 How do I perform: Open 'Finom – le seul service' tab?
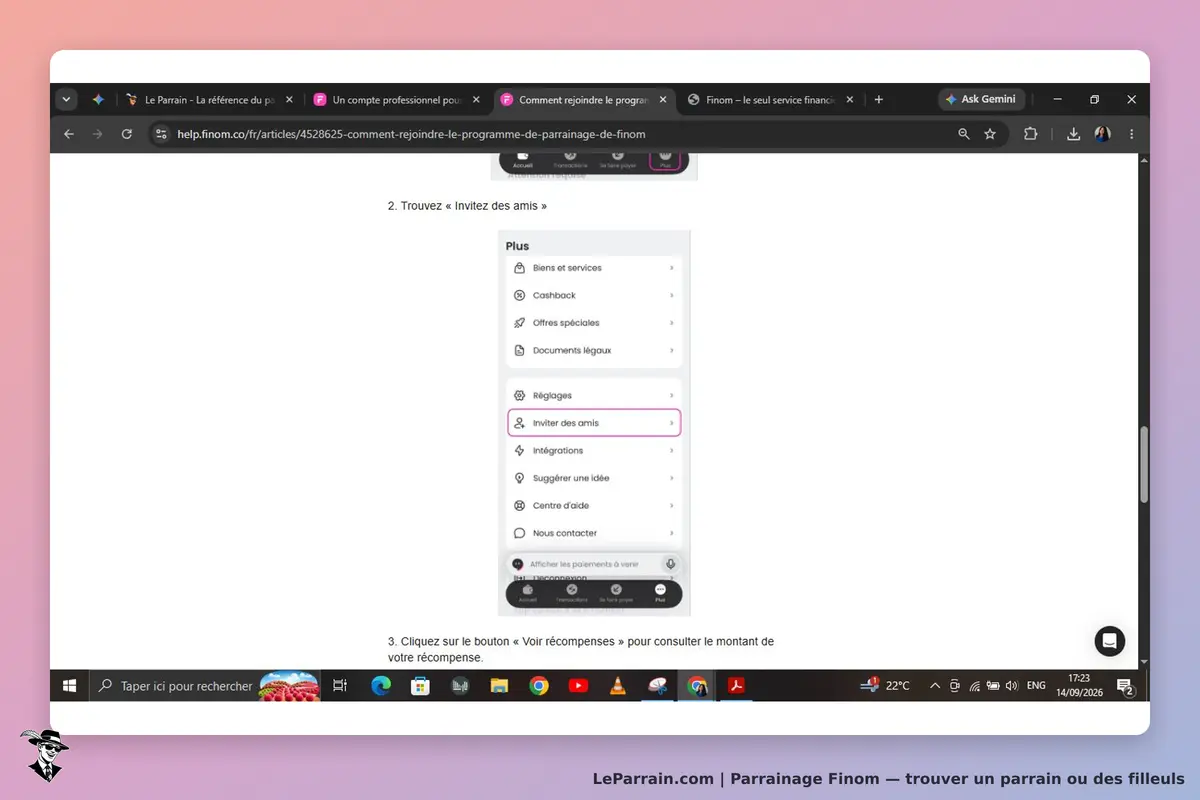768,100
